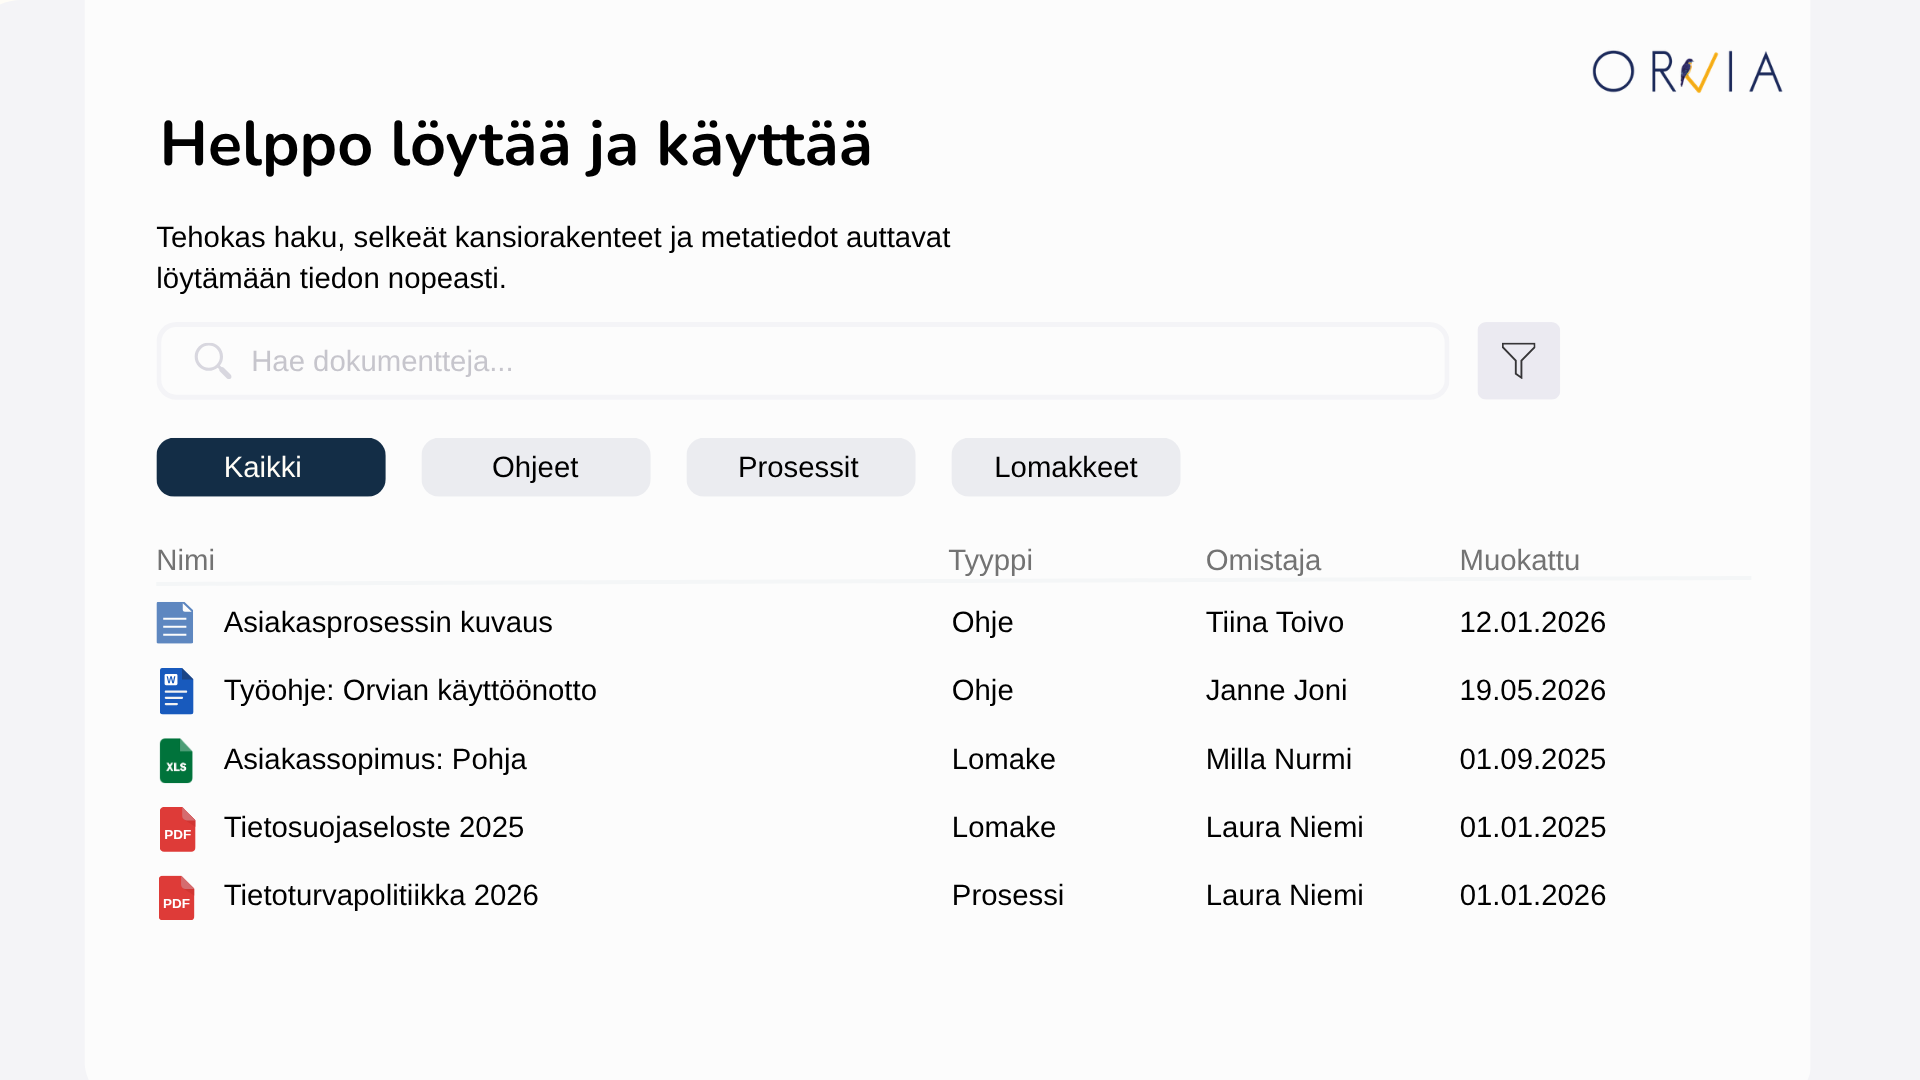Click the PDF icon for Tietoturvapolitiikka 2026
Viewport: 1920px width, 1080px height.
176,897
